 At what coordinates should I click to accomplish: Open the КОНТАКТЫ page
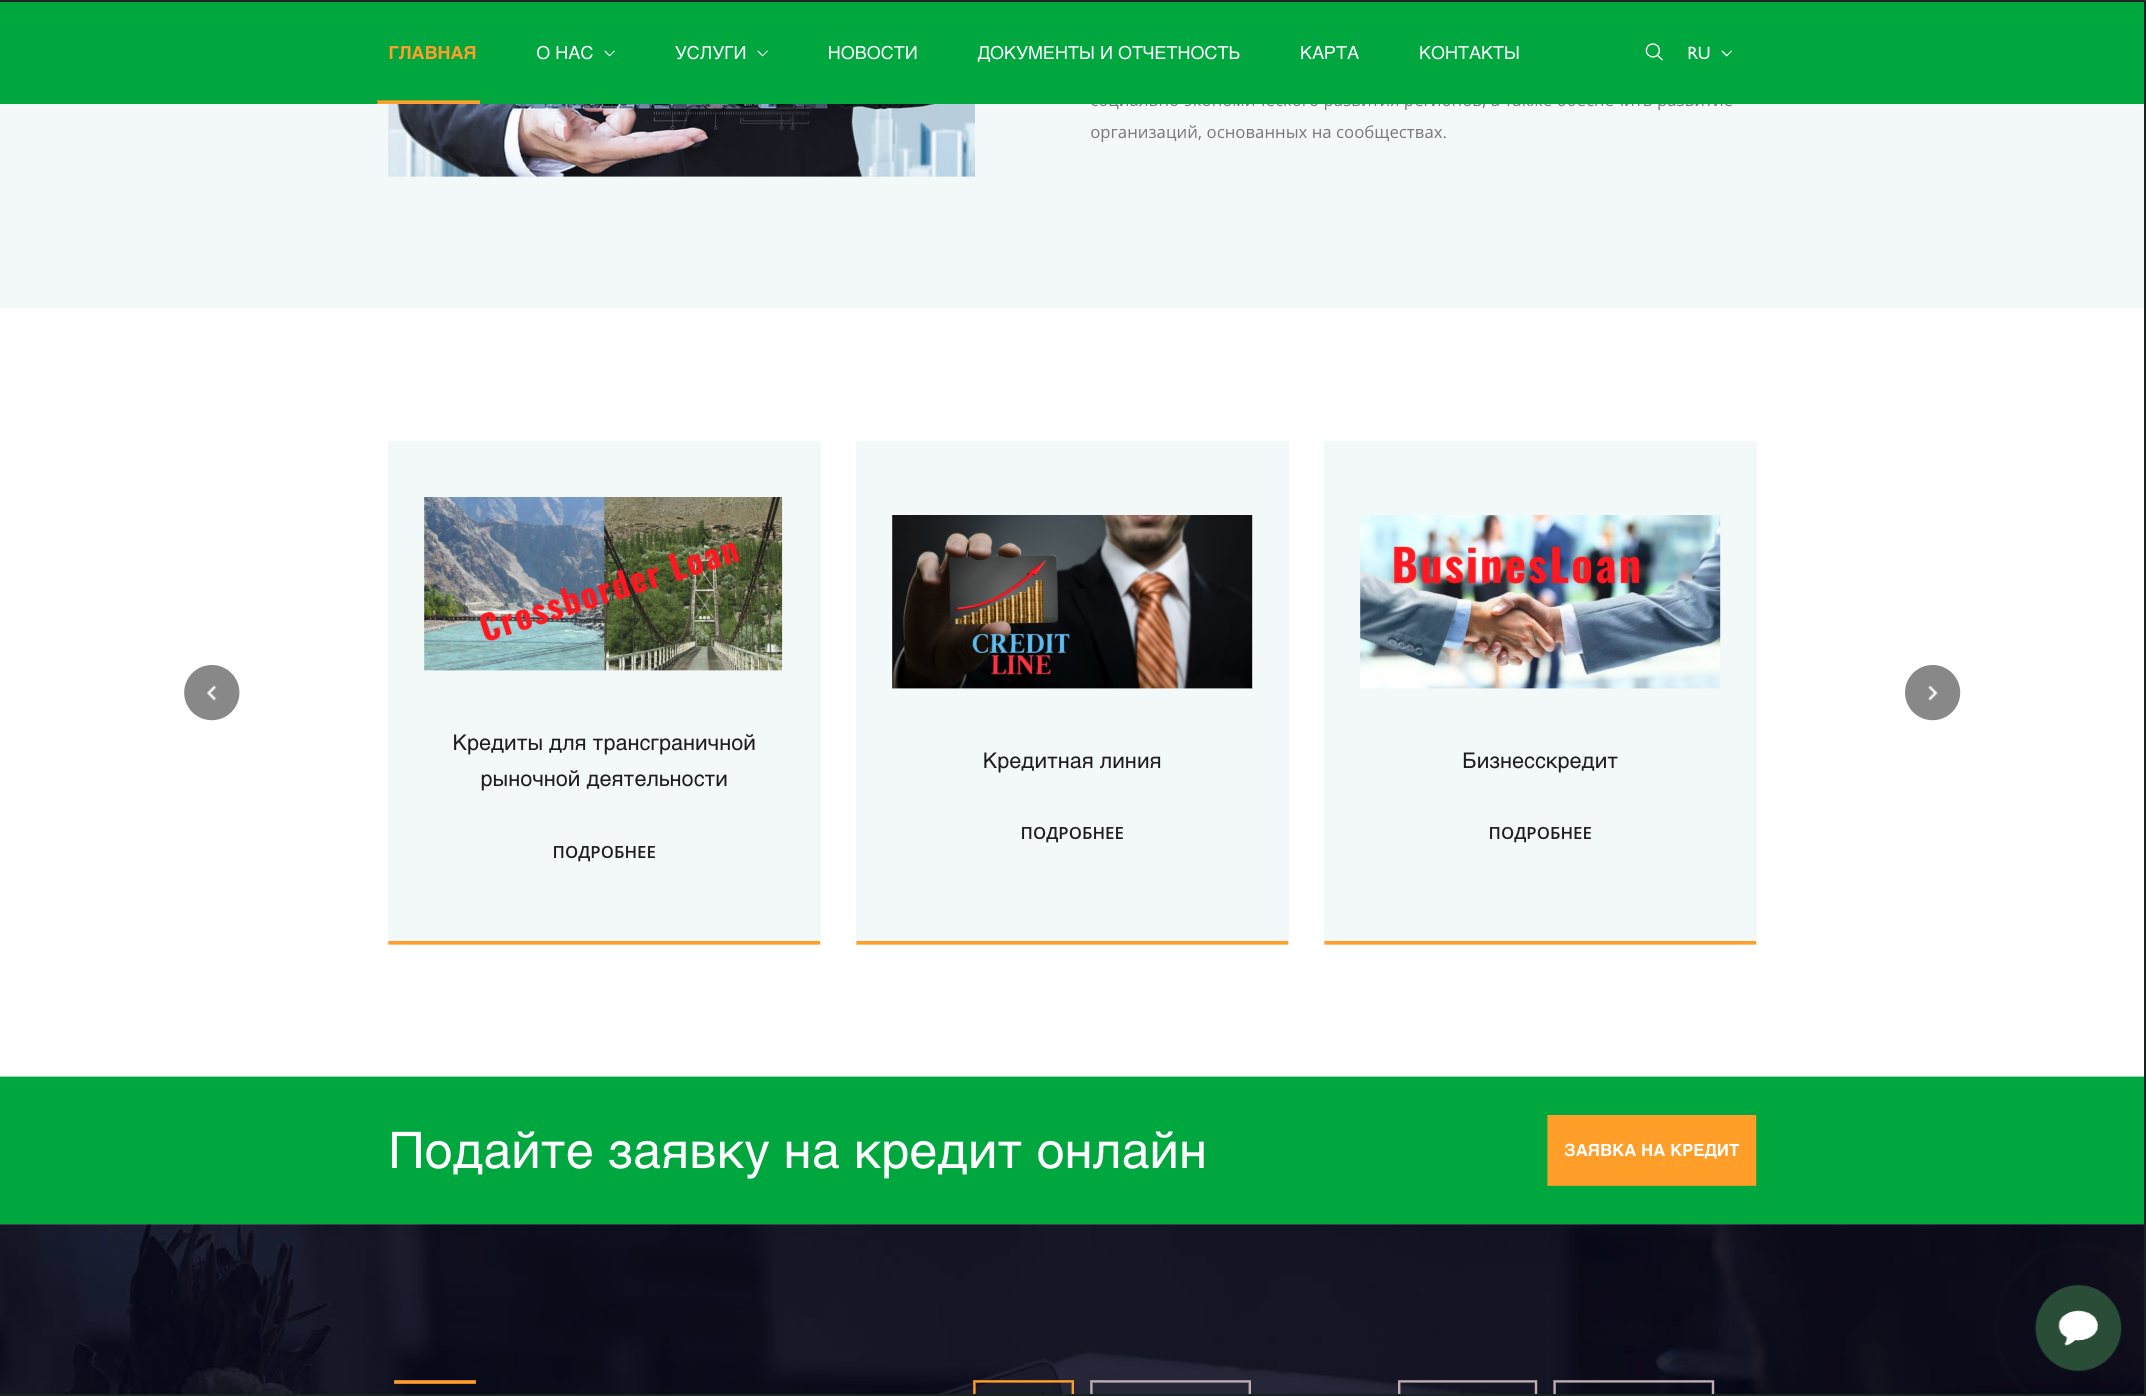[1468, 53]
